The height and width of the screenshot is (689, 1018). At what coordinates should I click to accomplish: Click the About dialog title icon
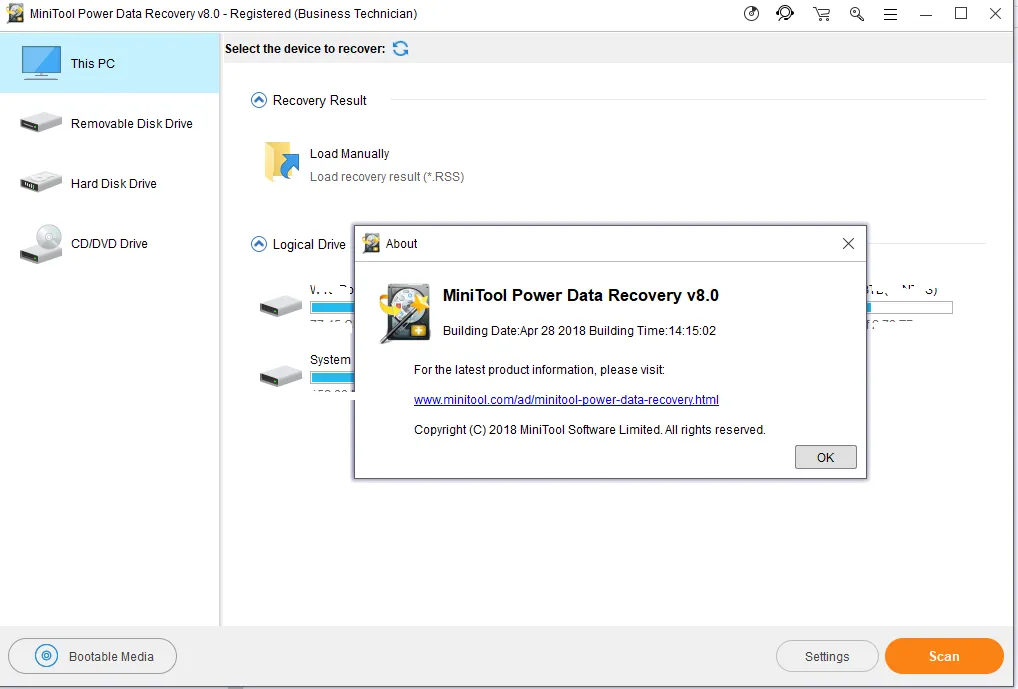[371, 244]
